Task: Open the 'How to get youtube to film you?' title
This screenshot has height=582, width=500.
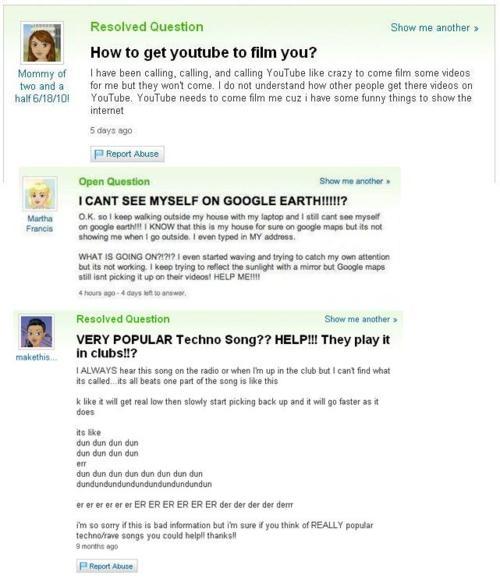Action: point(203,52)
